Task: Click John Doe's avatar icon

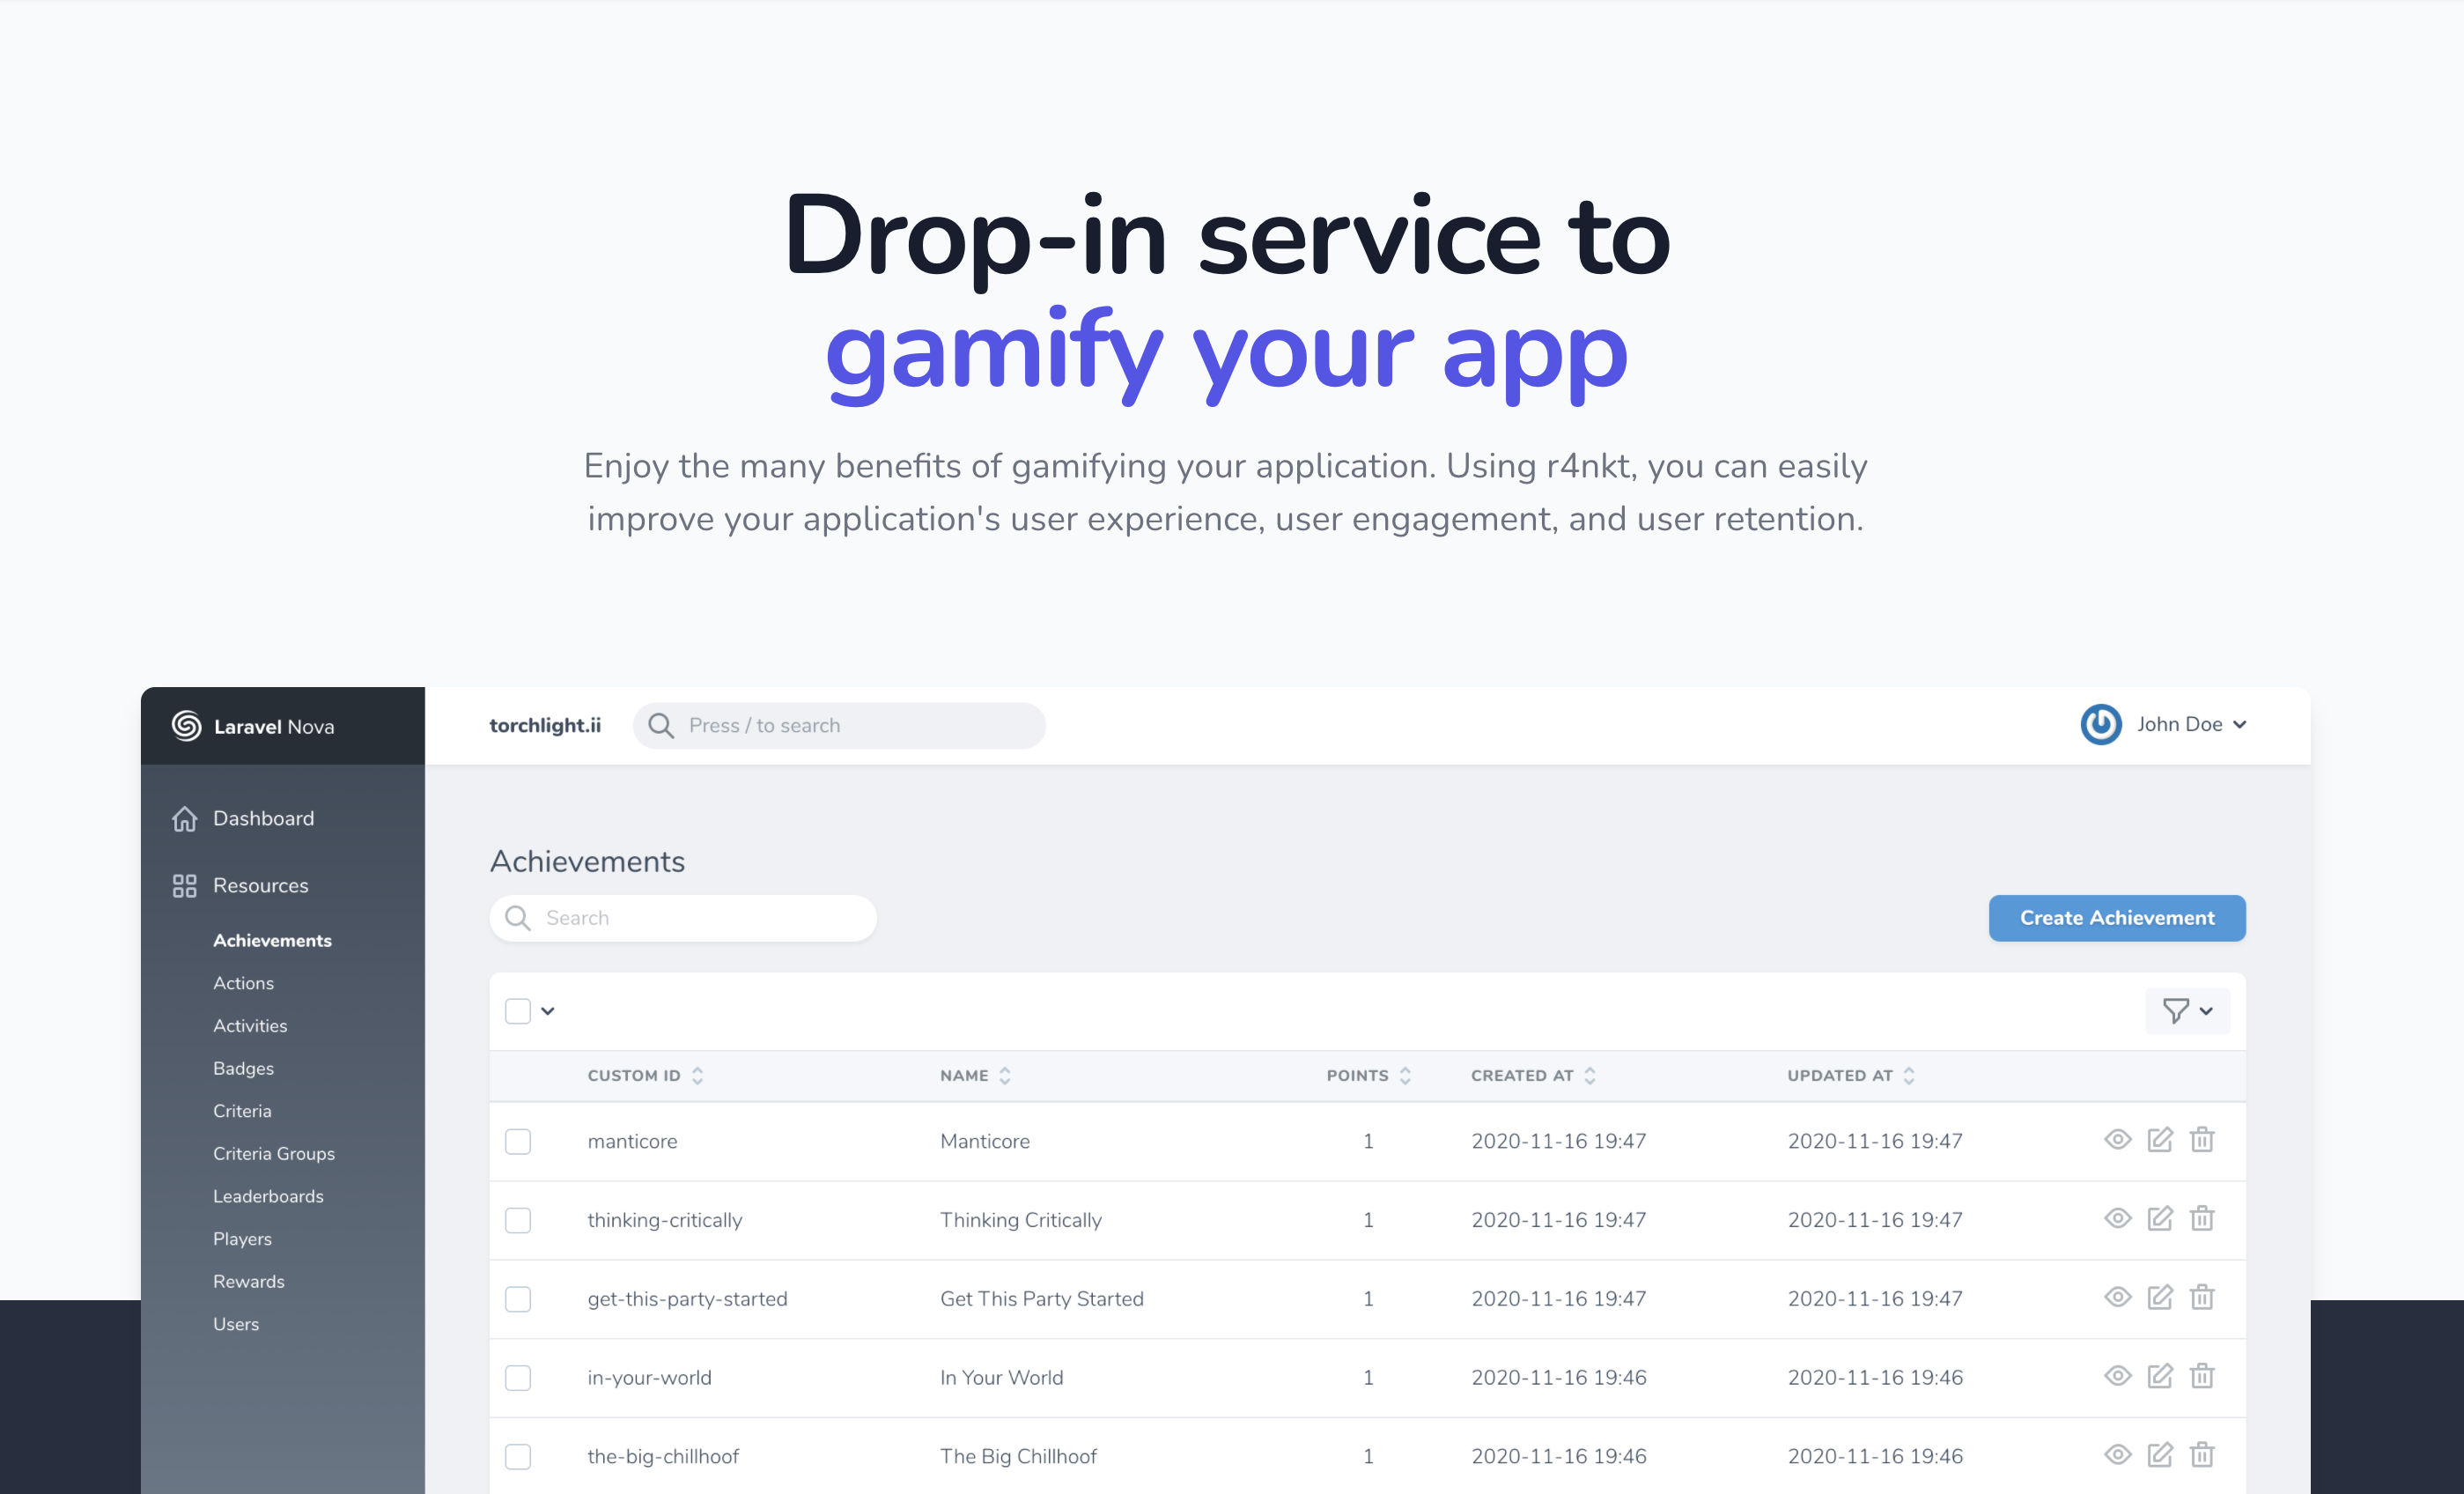Action: point(2100,725)
